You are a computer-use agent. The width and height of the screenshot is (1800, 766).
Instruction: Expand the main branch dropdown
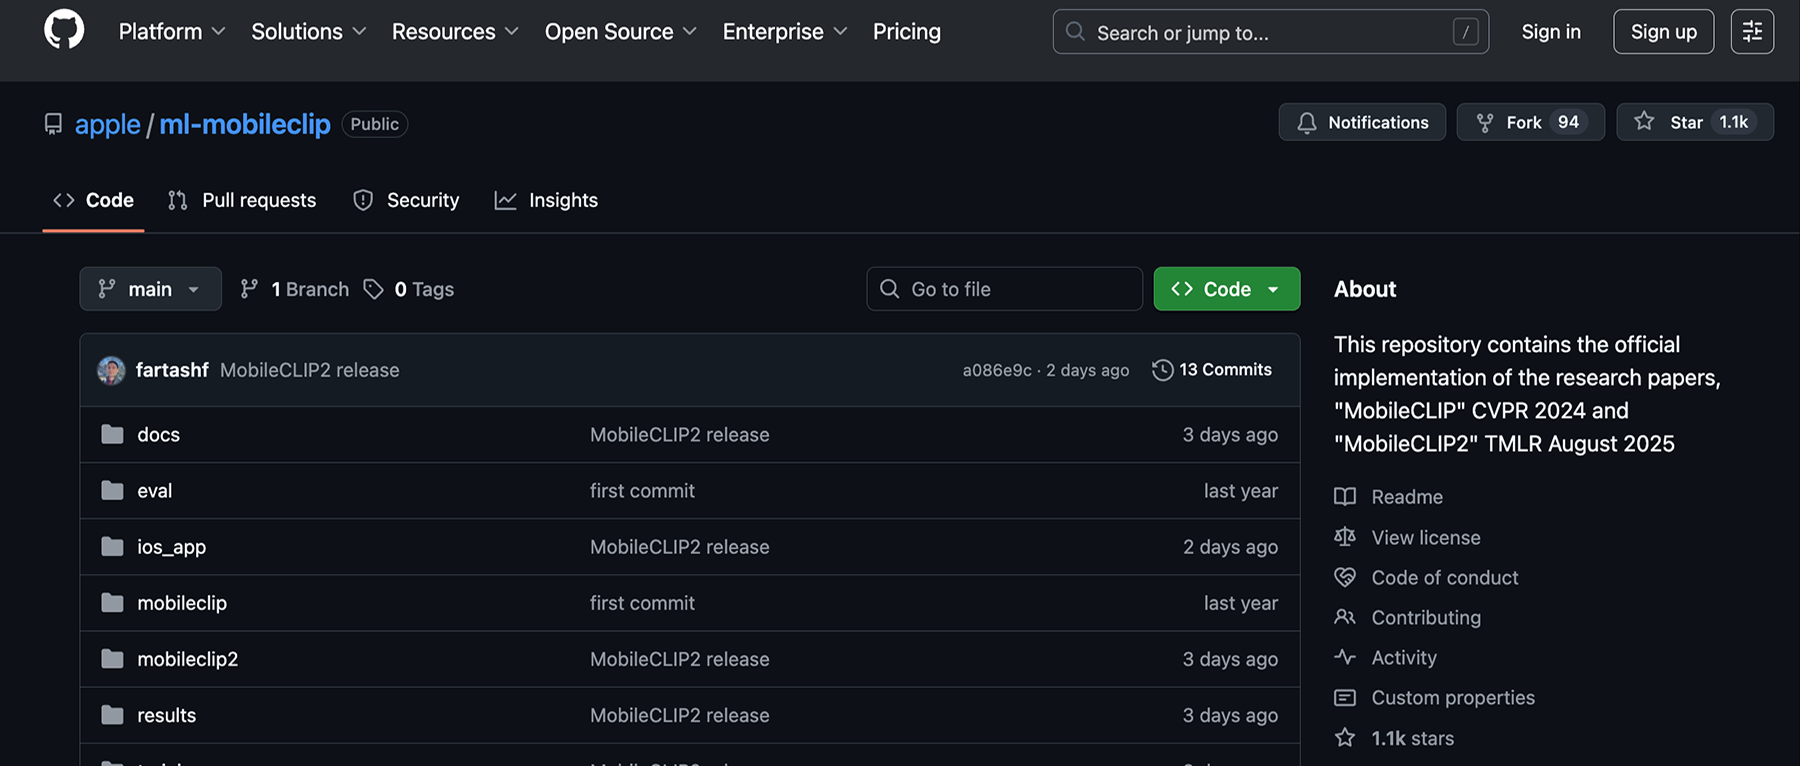coord(150,289)
